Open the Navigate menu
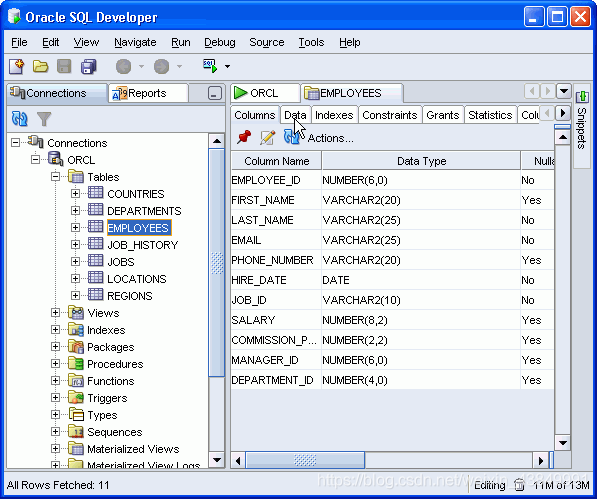The image size is (597, 499). [135, 42]
